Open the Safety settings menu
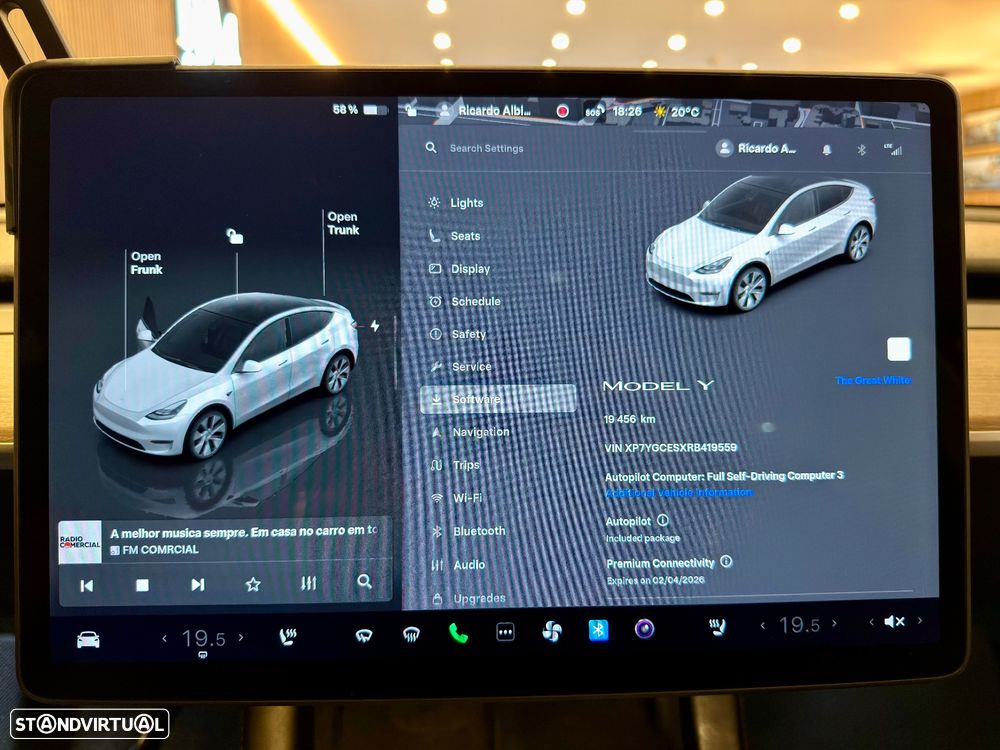Screen dimensions: 1000x750 458,334
